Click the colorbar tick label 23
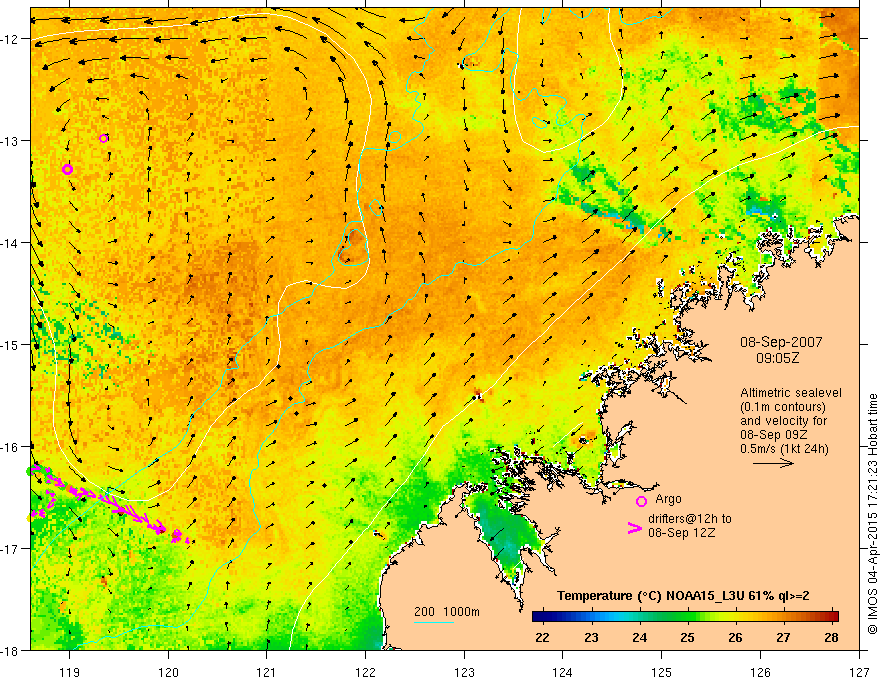The width and height of the screenshot is (880, 680). point(591,637)
